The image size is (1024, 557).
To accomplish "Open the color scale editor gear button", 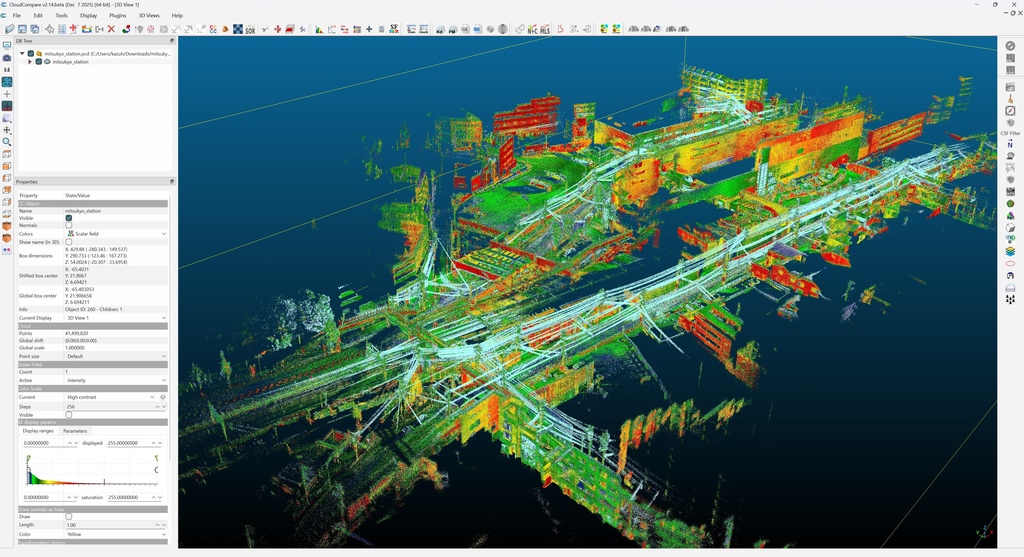I will 163,397.
